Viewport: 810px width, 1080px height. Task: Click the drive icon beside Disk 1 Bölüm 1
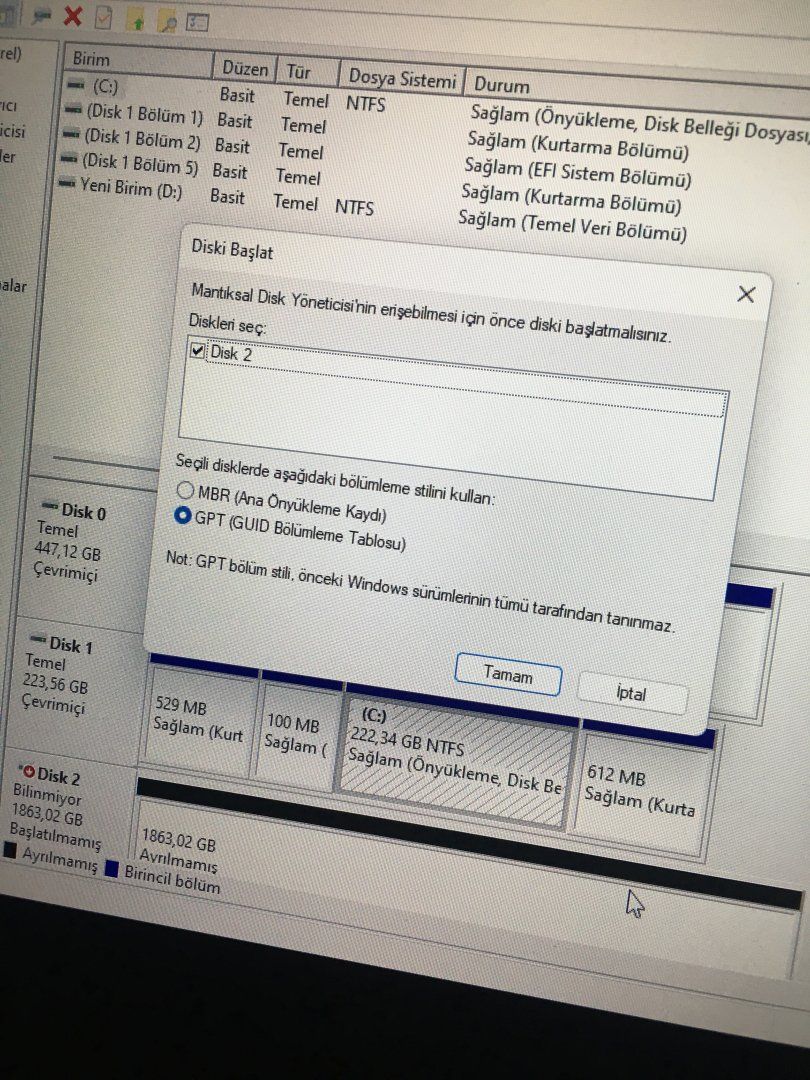pos(73,110)
